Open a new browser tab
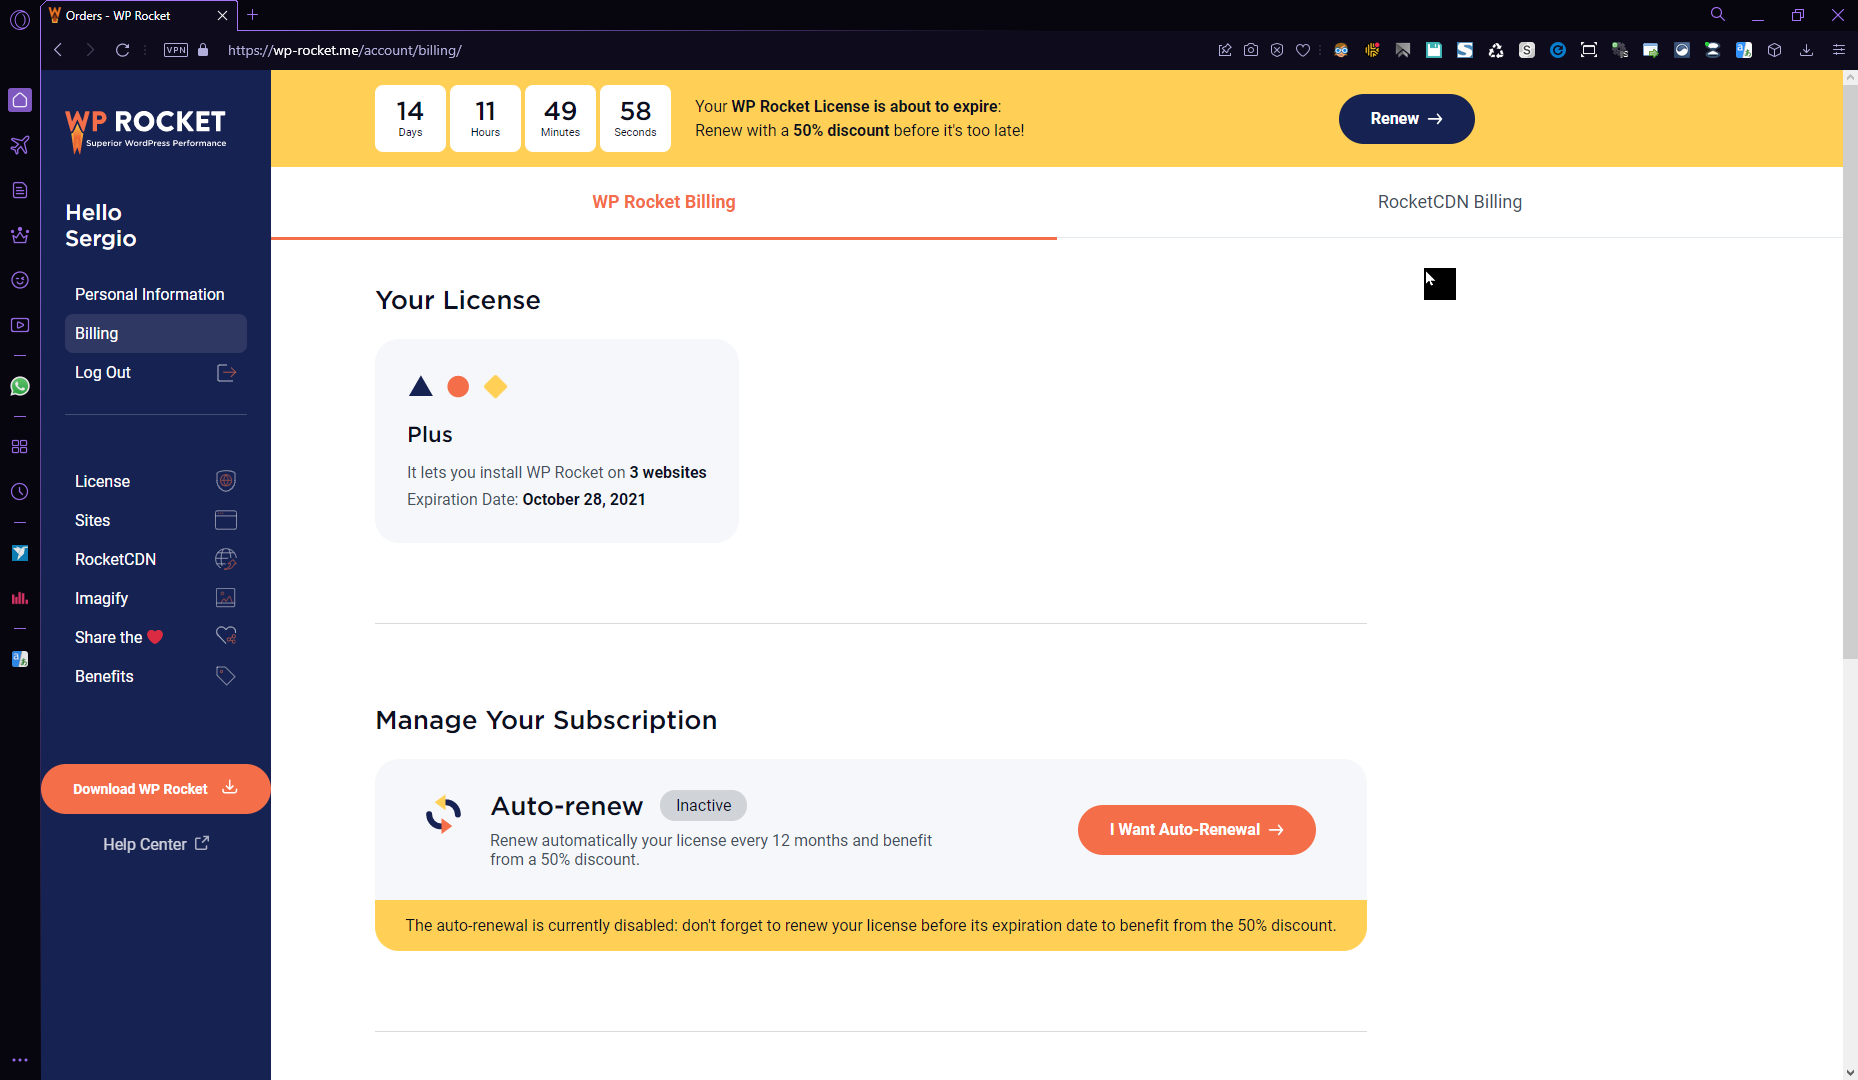 coord(253,15)
